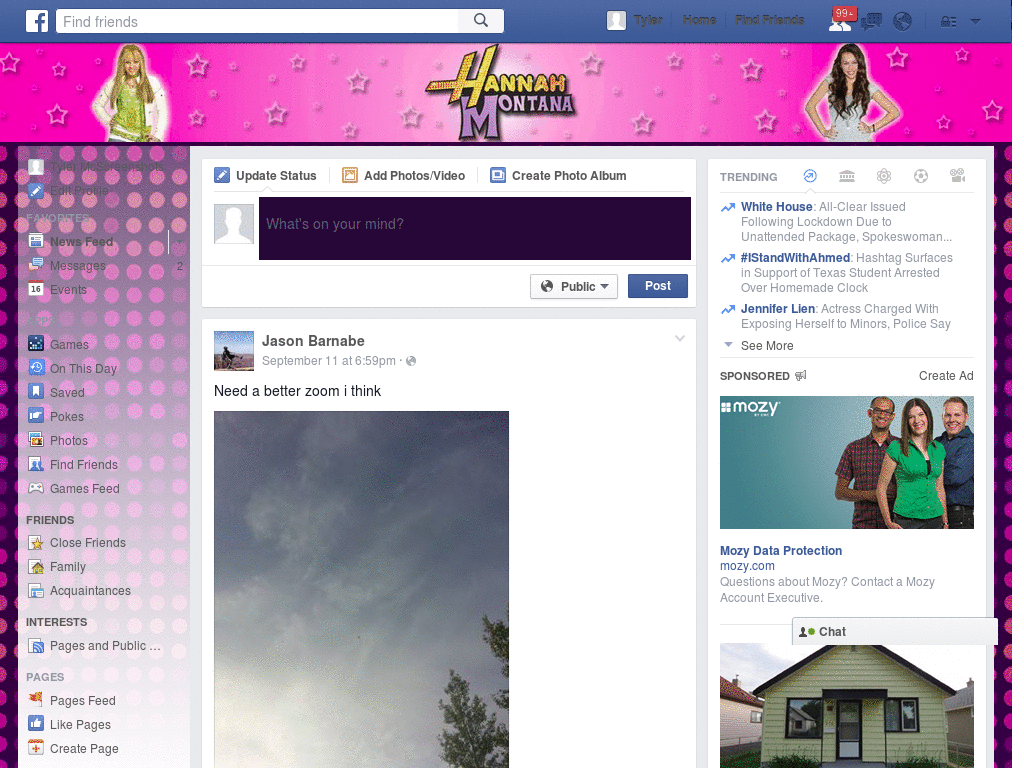
Task: Show Politics trends via government building icon
Action: point(846,176)
